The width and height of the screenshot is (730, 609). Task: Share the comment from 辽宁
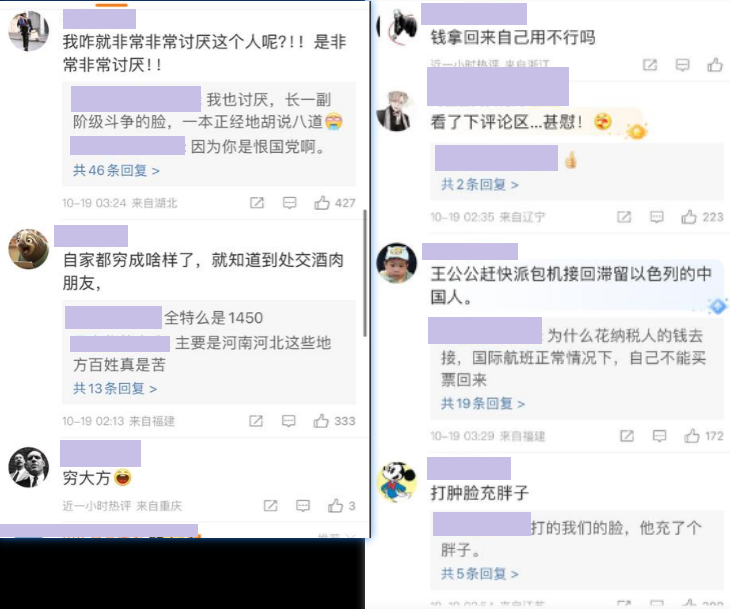[624, 217]
